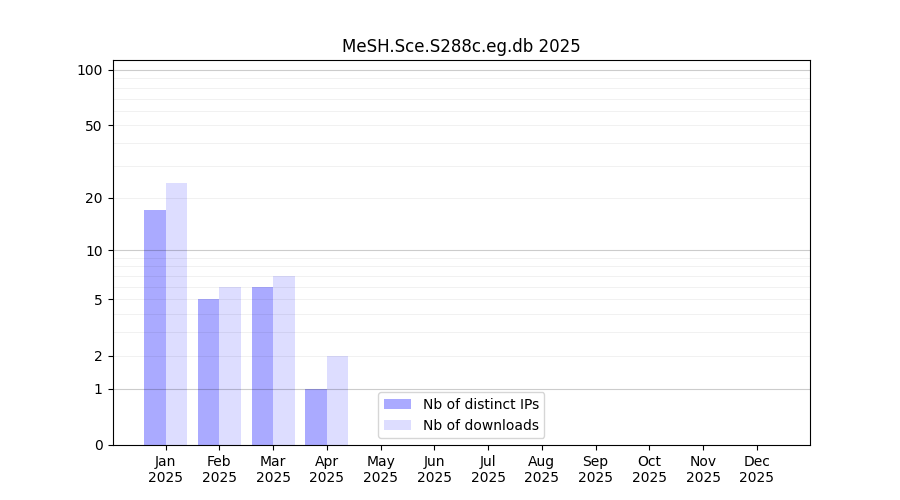Select the February distinct IPs bar
The image size is (900, 500).
tap(208, 372)
